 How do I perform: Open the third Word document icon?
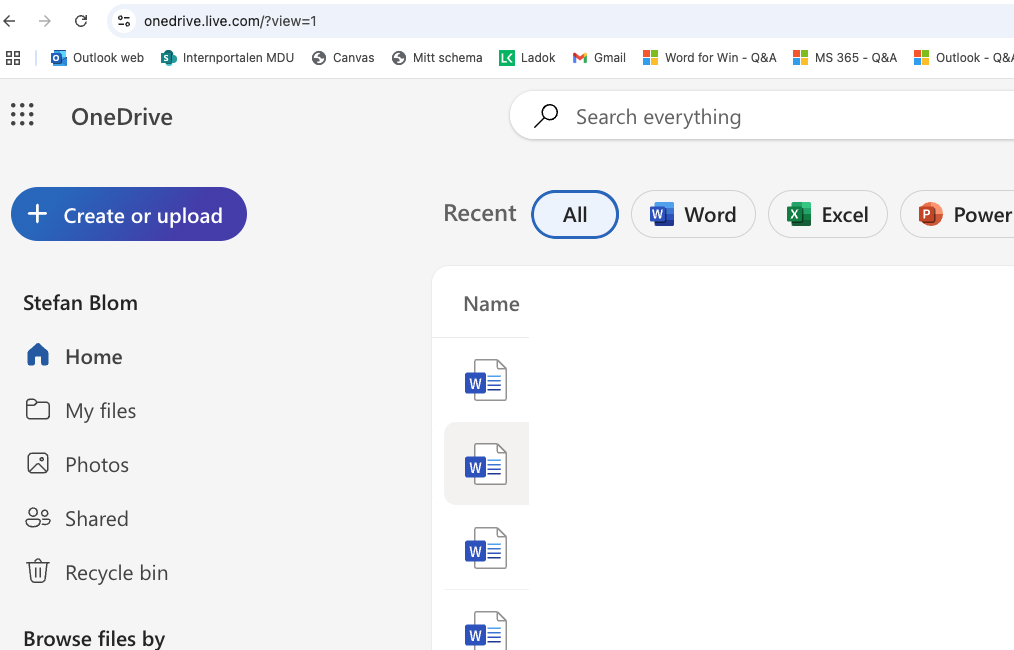tap(486, 548)
